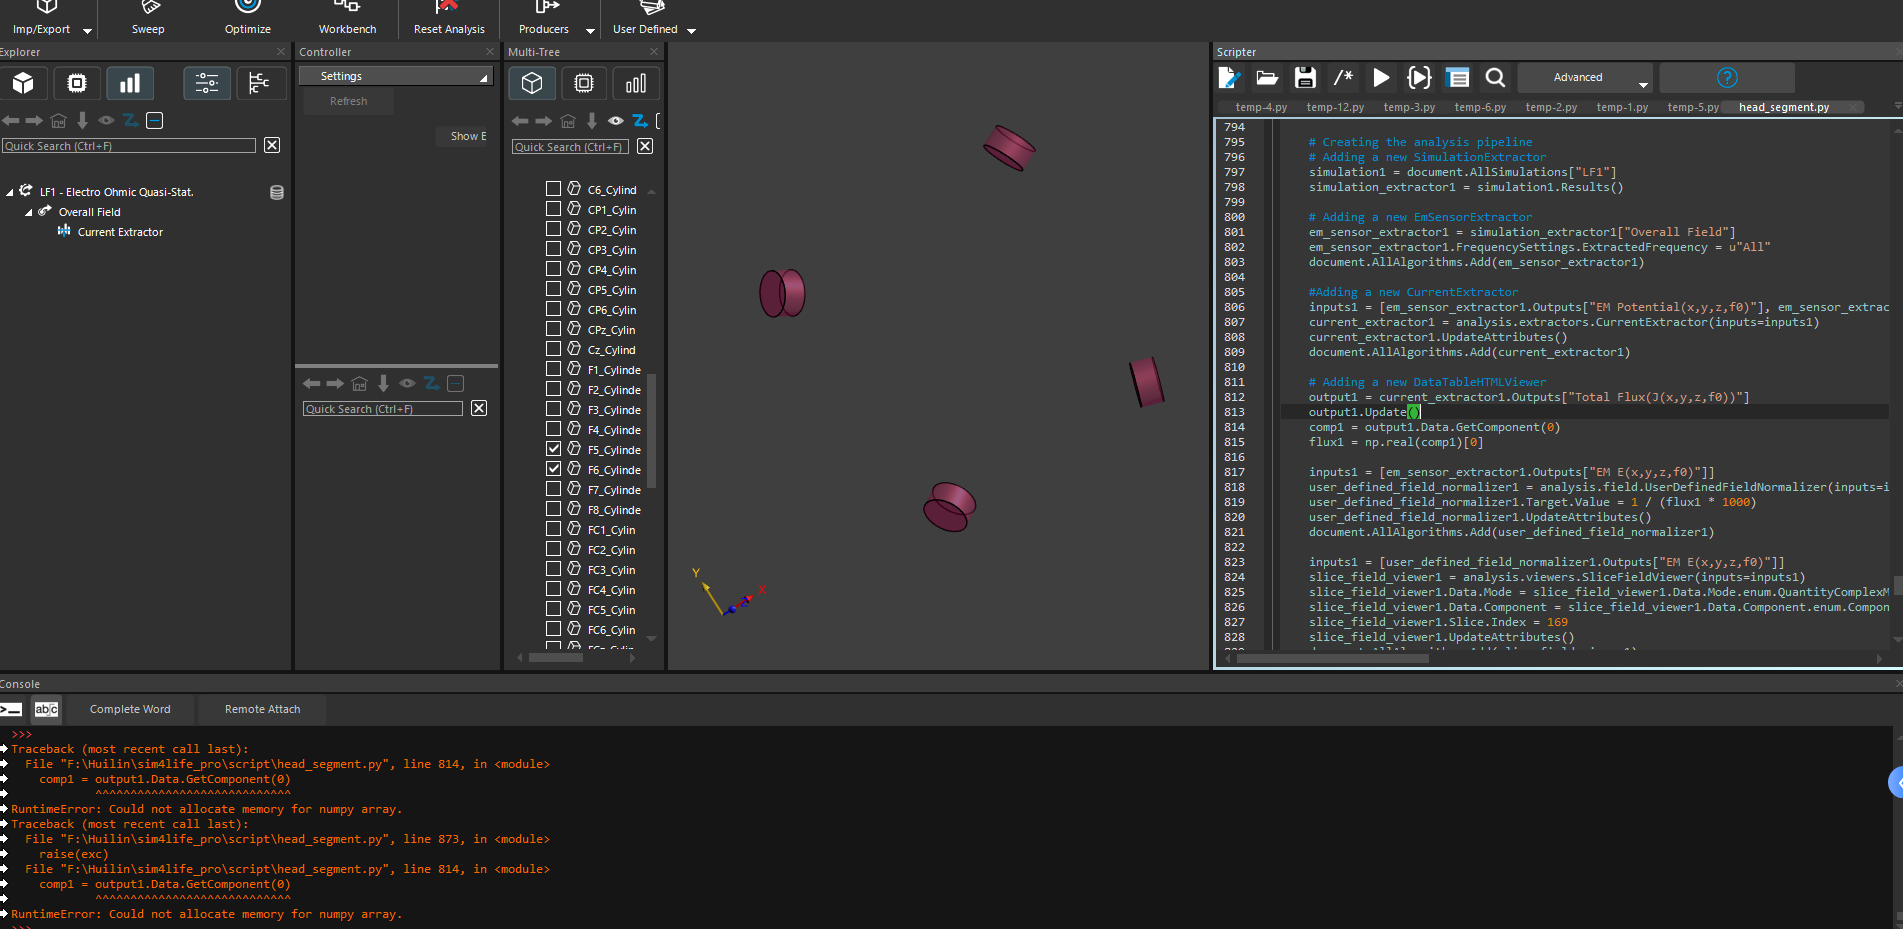Select Current Extractor tree item

[120, 232]
